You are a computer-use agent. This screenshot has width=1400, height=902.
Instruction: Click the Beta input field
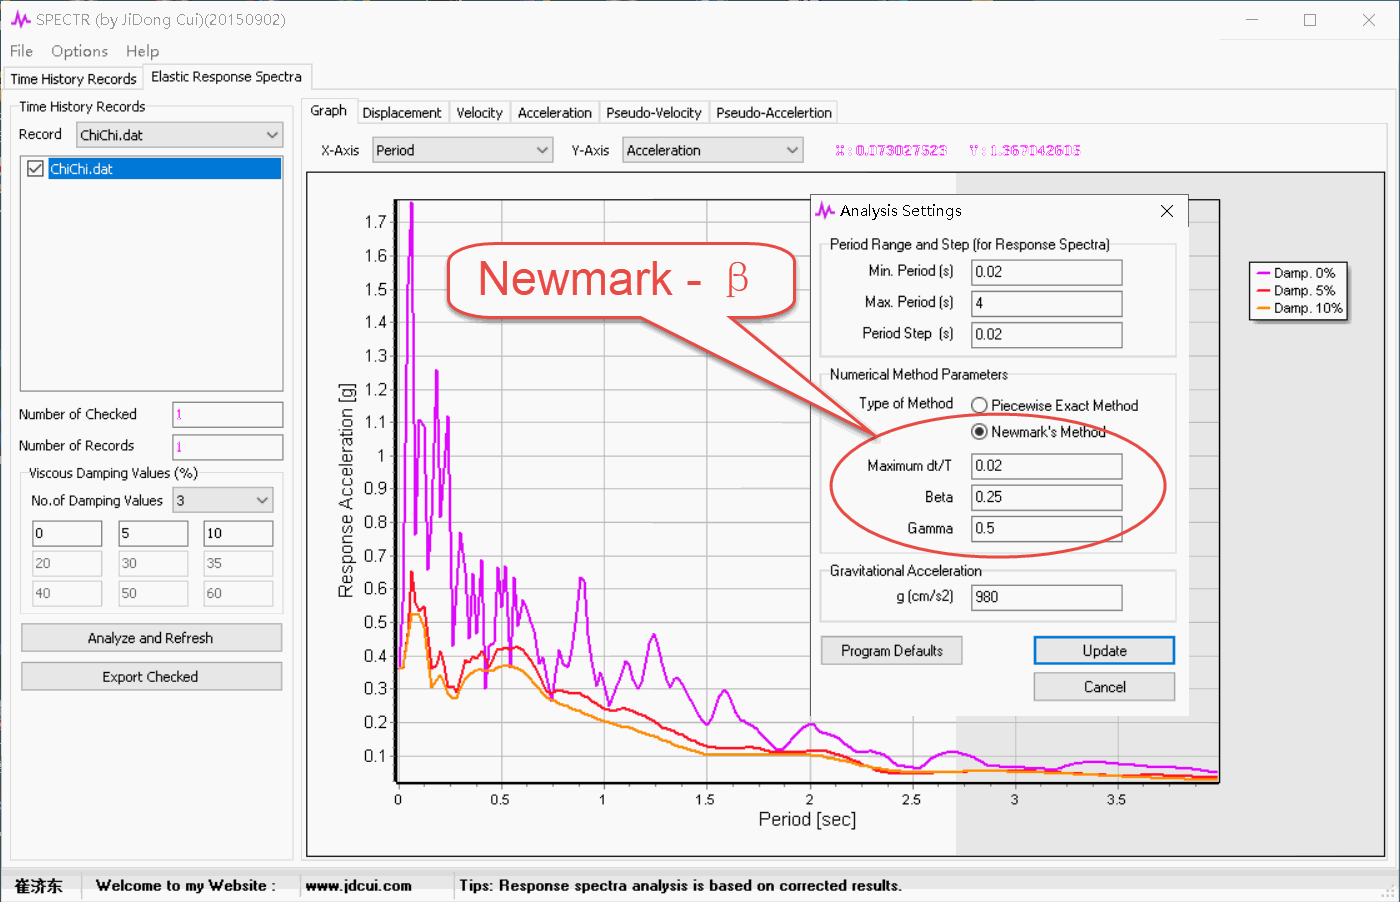(1047, 497)
